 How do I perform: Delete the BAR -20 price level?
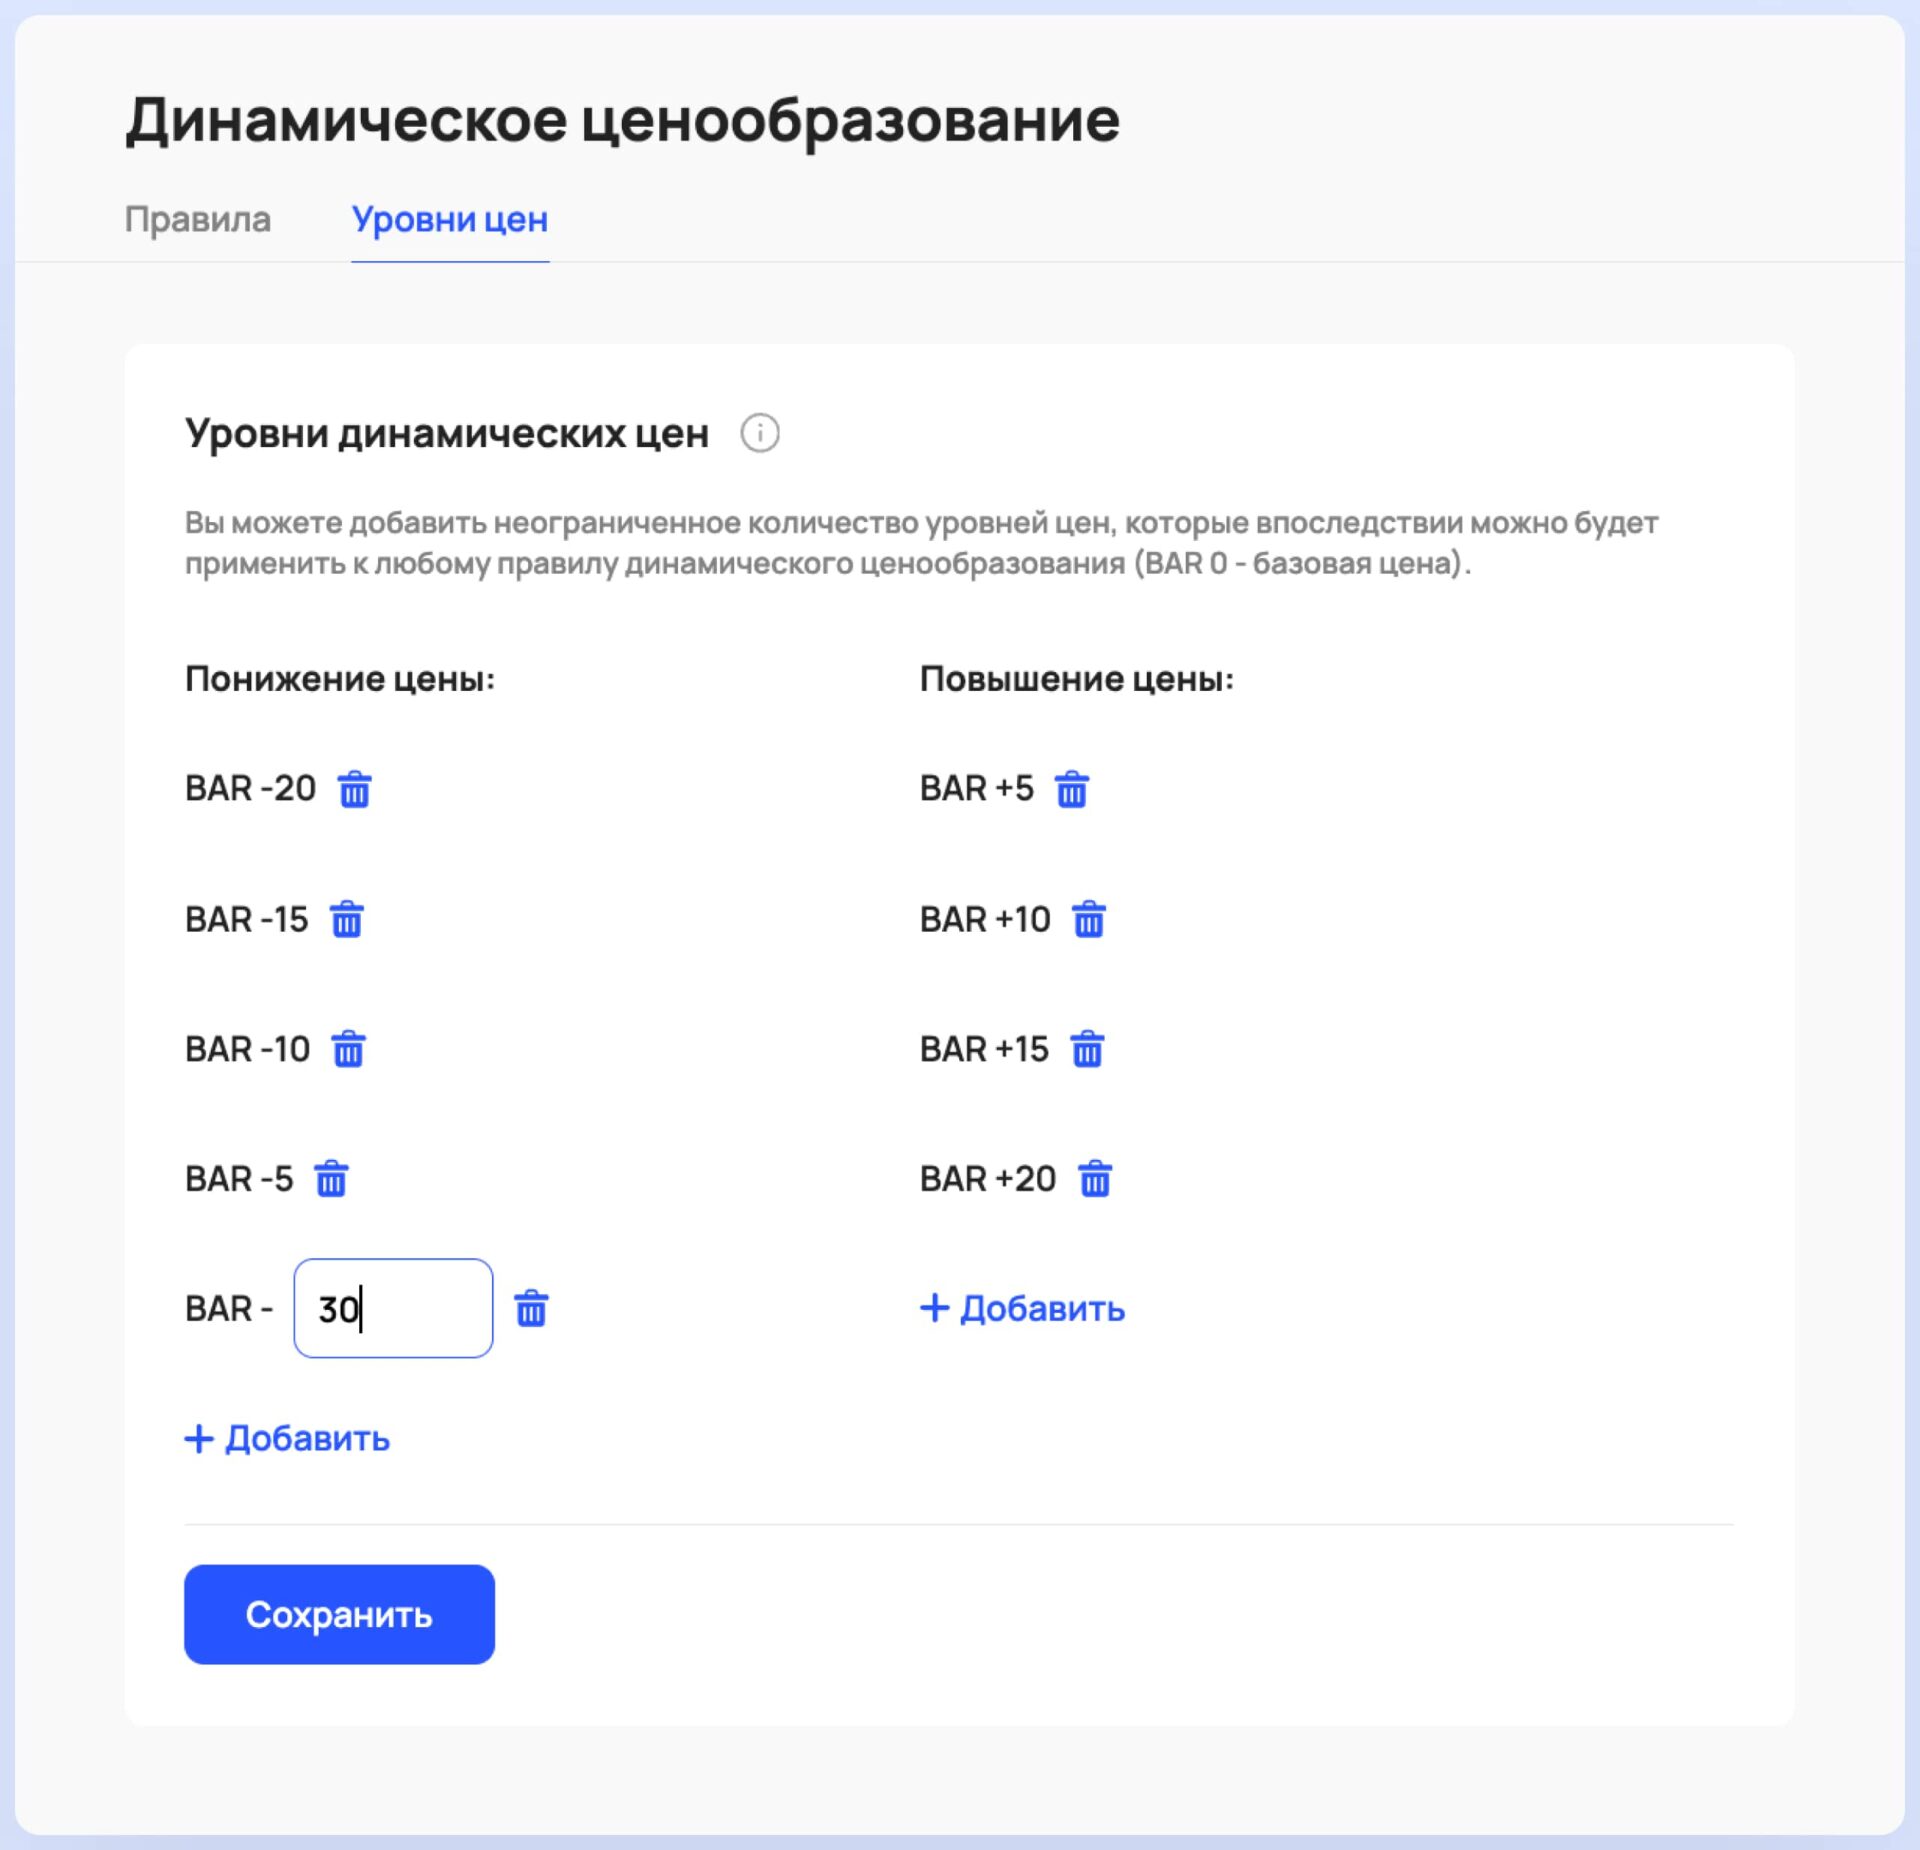coord(354,789)
